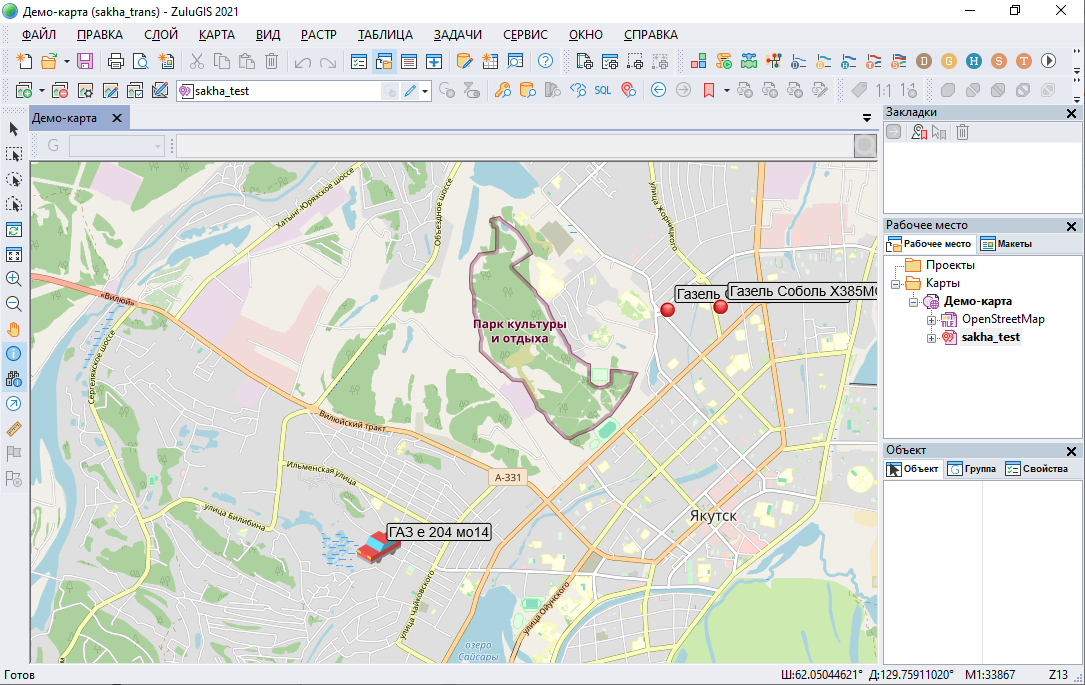Select the Проекты folder in the tree

click(949, 266)
